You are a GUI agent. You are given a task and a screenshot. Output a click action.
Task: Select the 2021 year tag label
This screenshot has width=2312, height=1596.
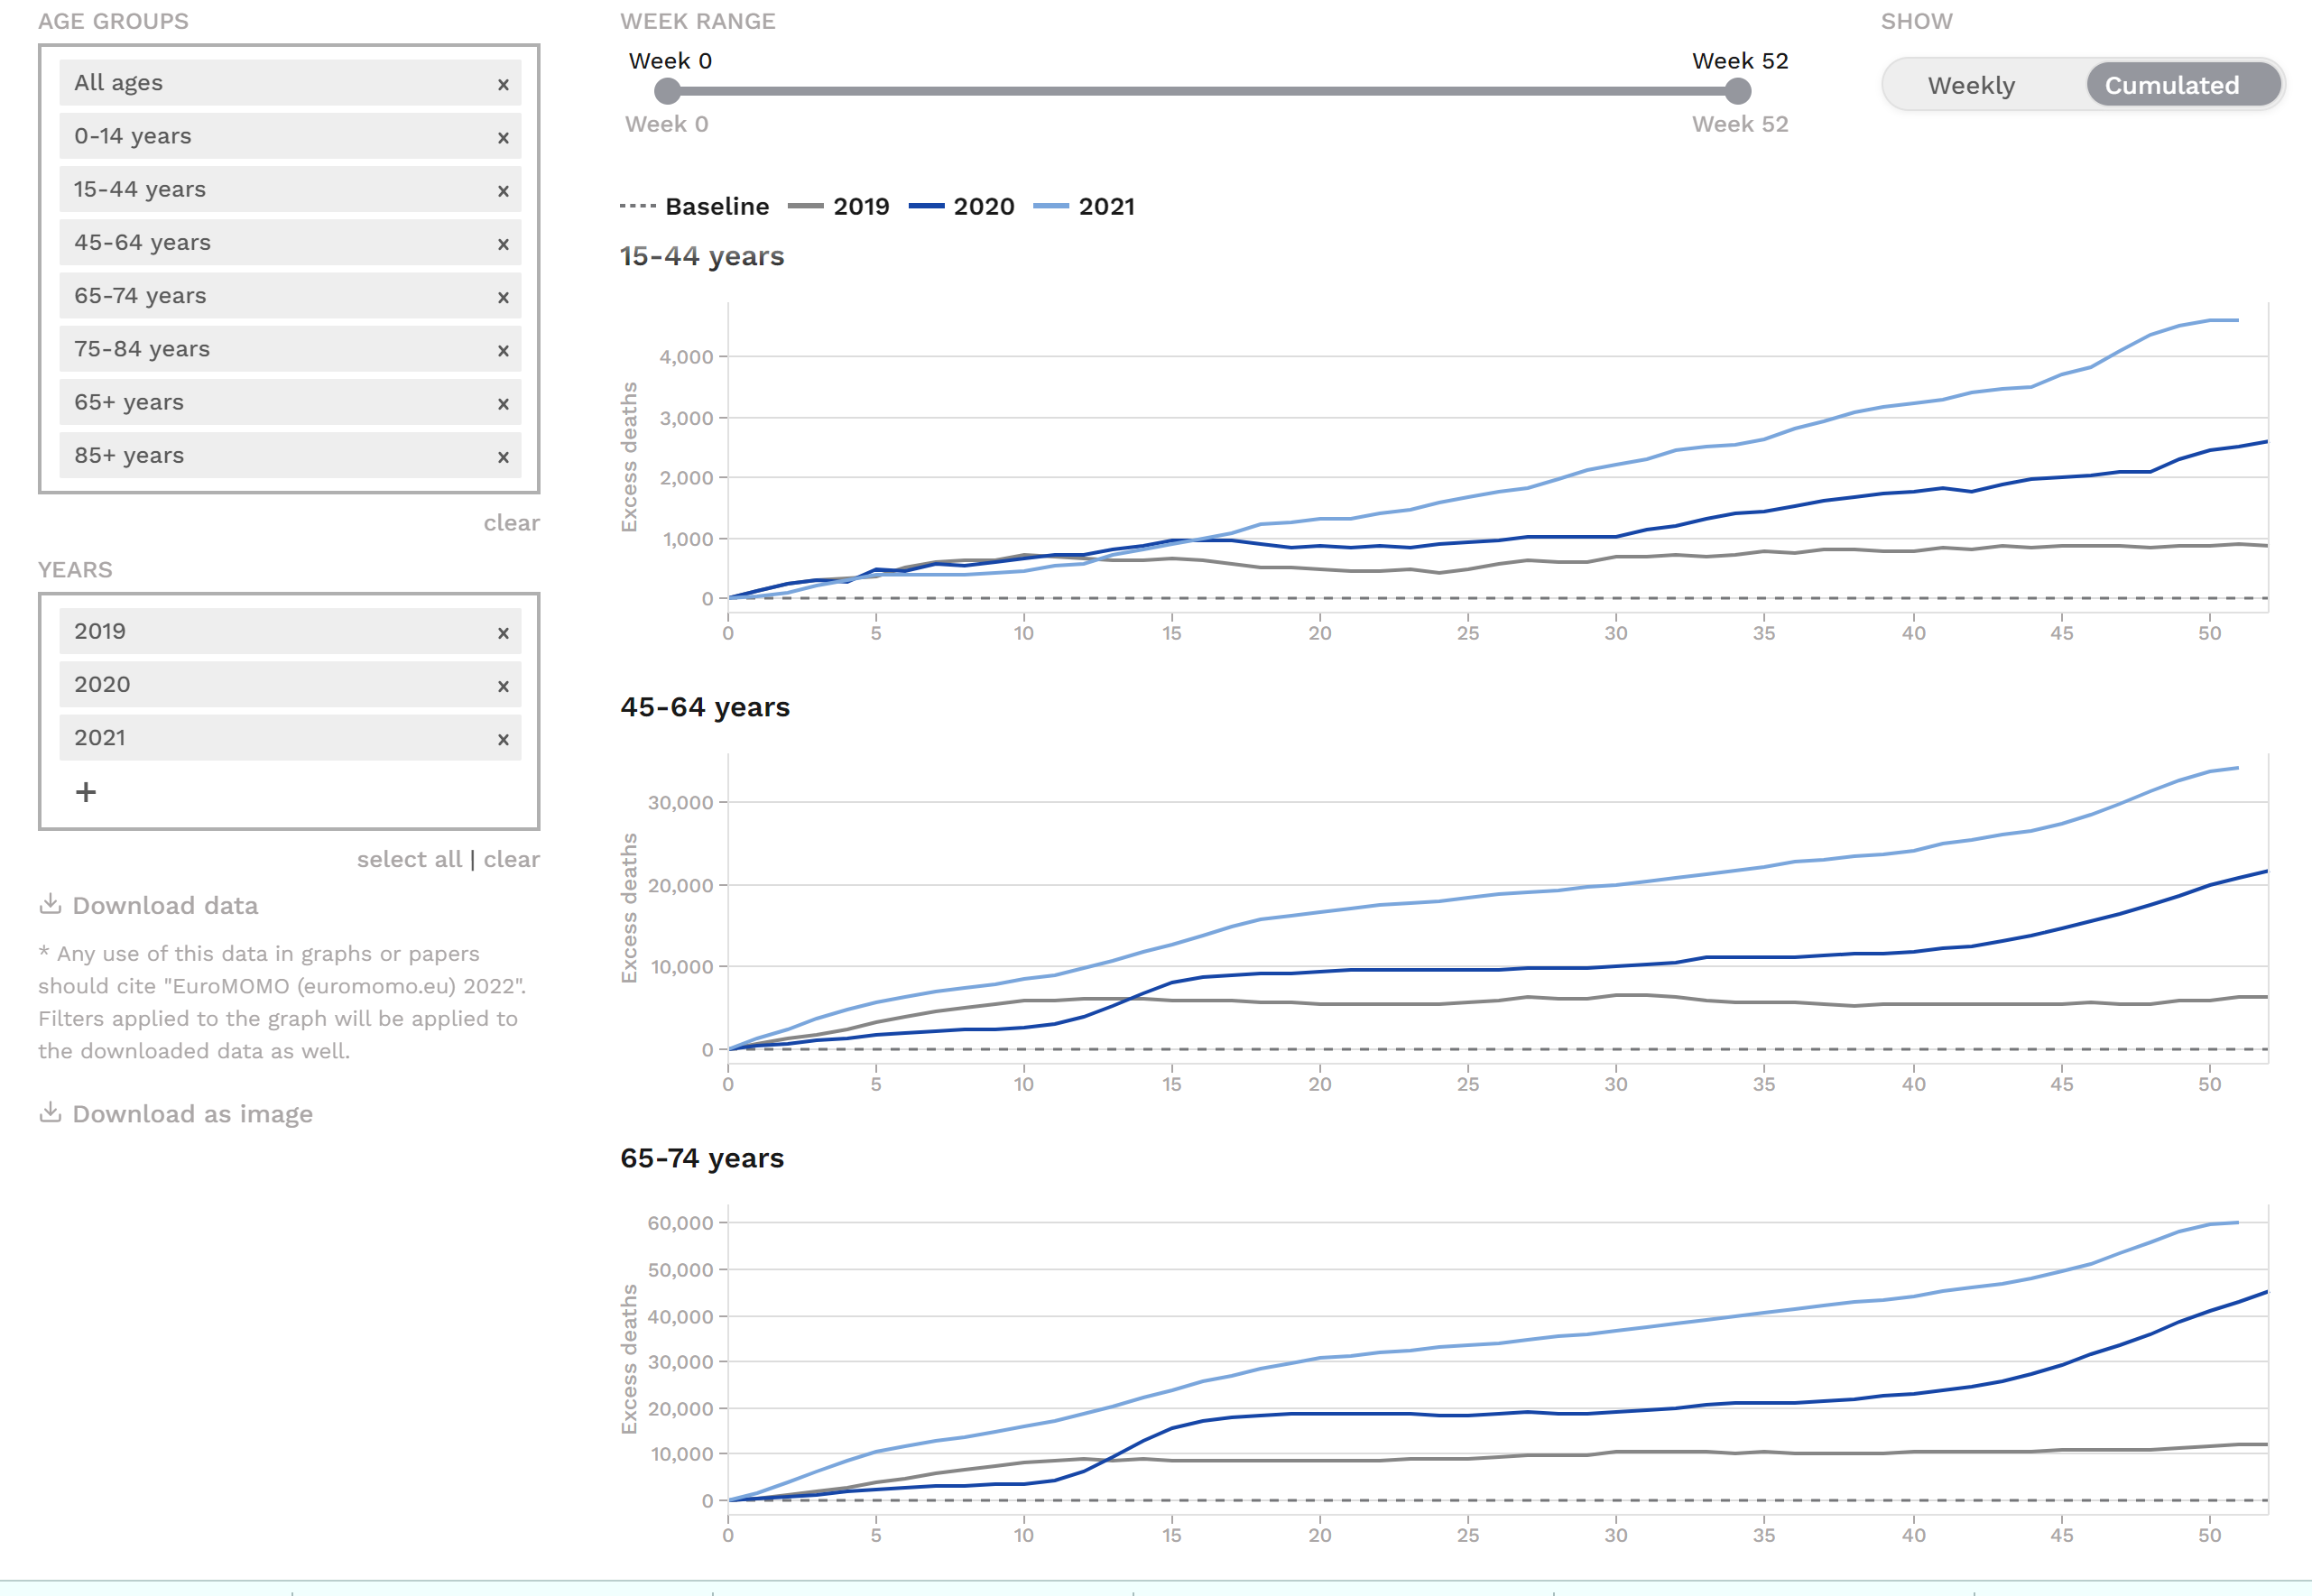[100, 737]
